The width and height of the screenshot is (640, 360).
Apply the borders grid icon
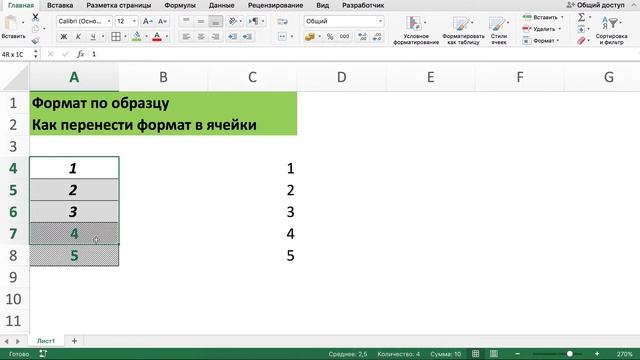click(116, 37)
